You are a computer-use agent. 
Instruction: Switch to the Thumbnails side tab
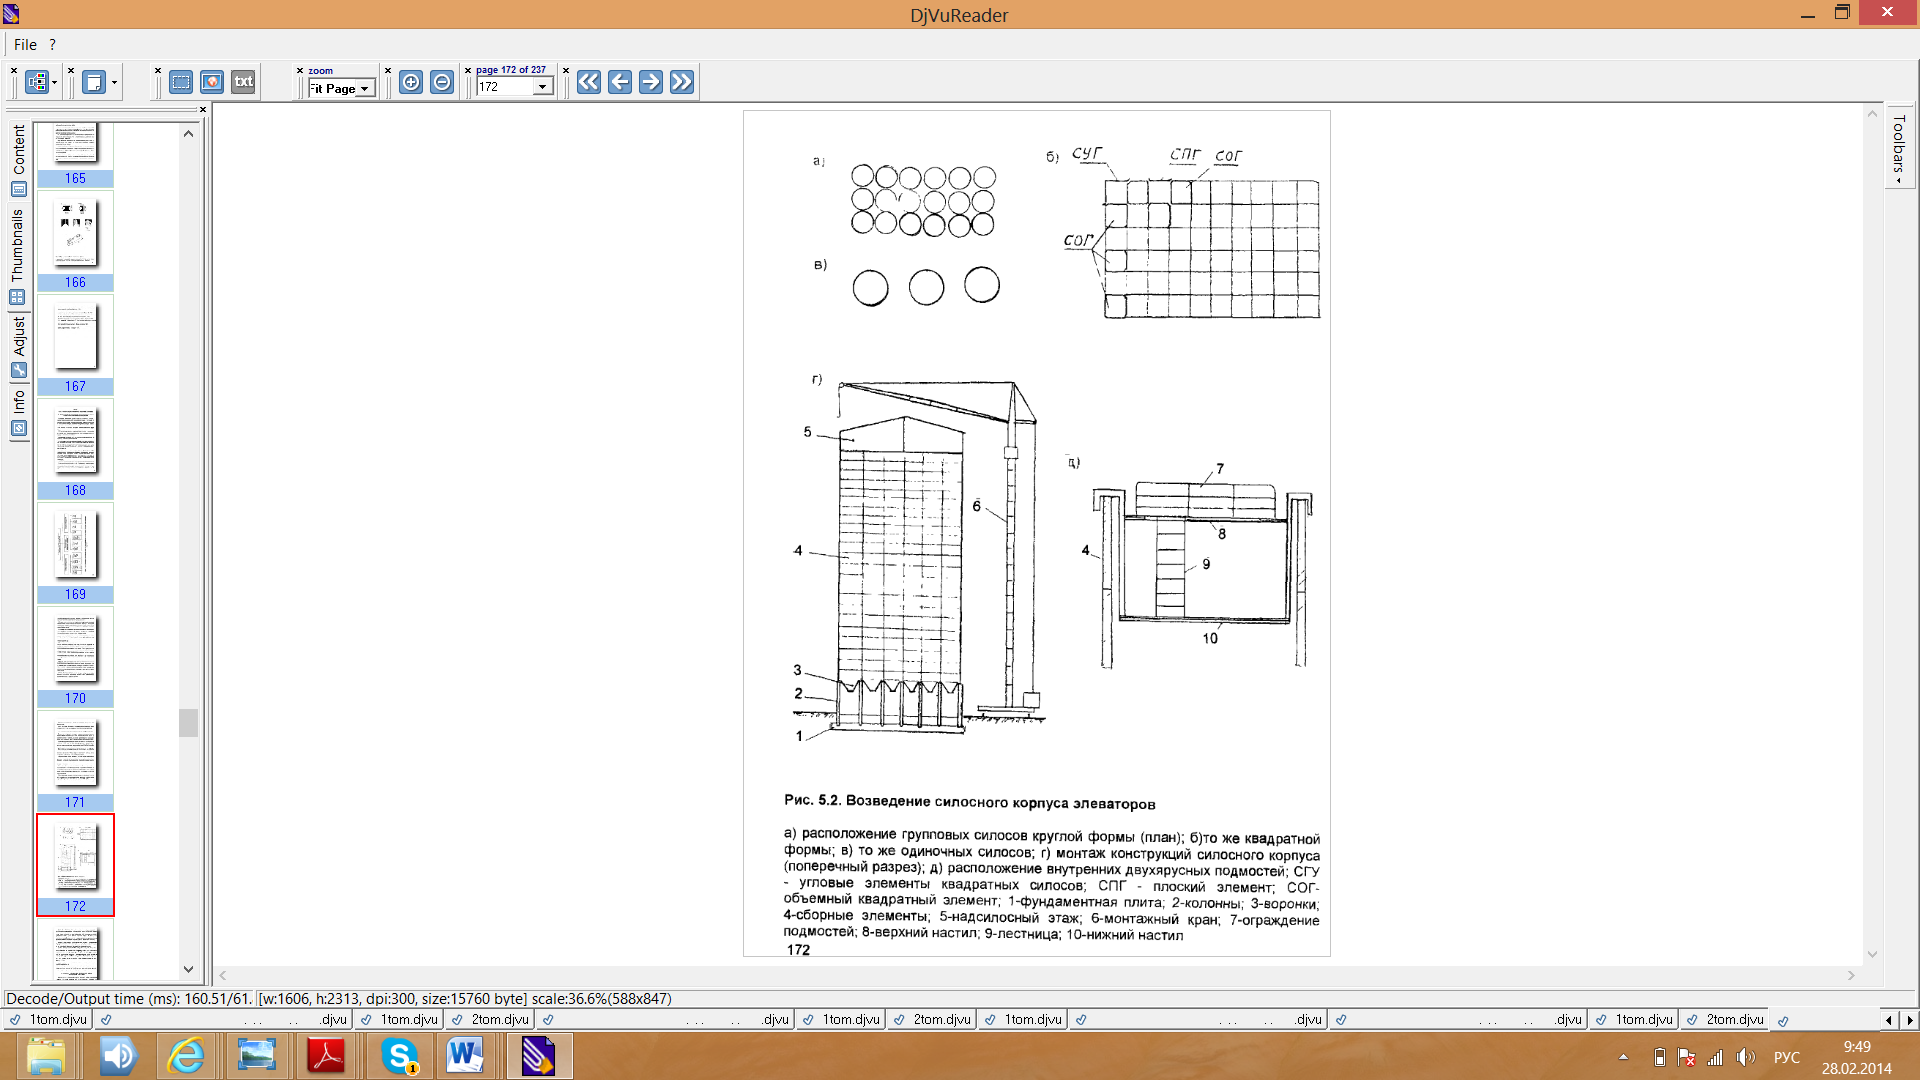pyautogui.click(x=18, y=256)
